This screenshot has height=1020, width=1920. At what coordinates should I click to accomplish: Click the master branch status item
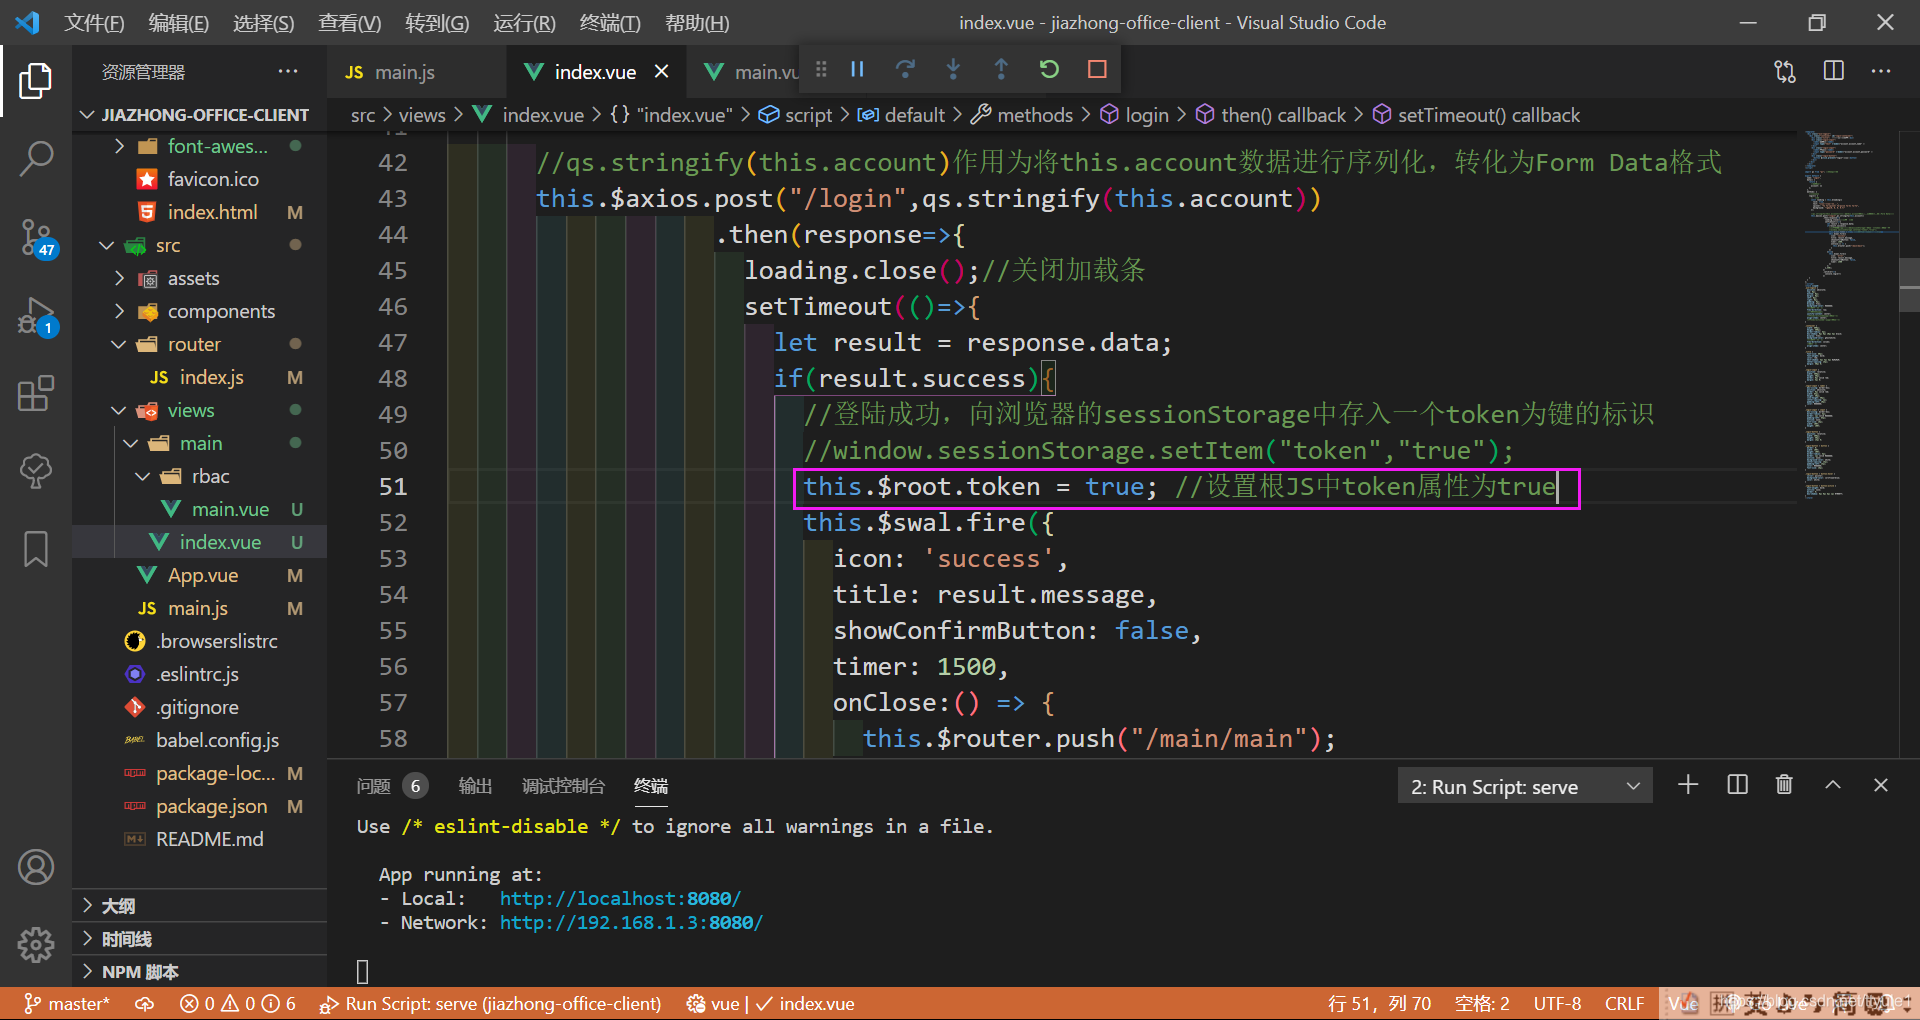tap(66, 1003)
